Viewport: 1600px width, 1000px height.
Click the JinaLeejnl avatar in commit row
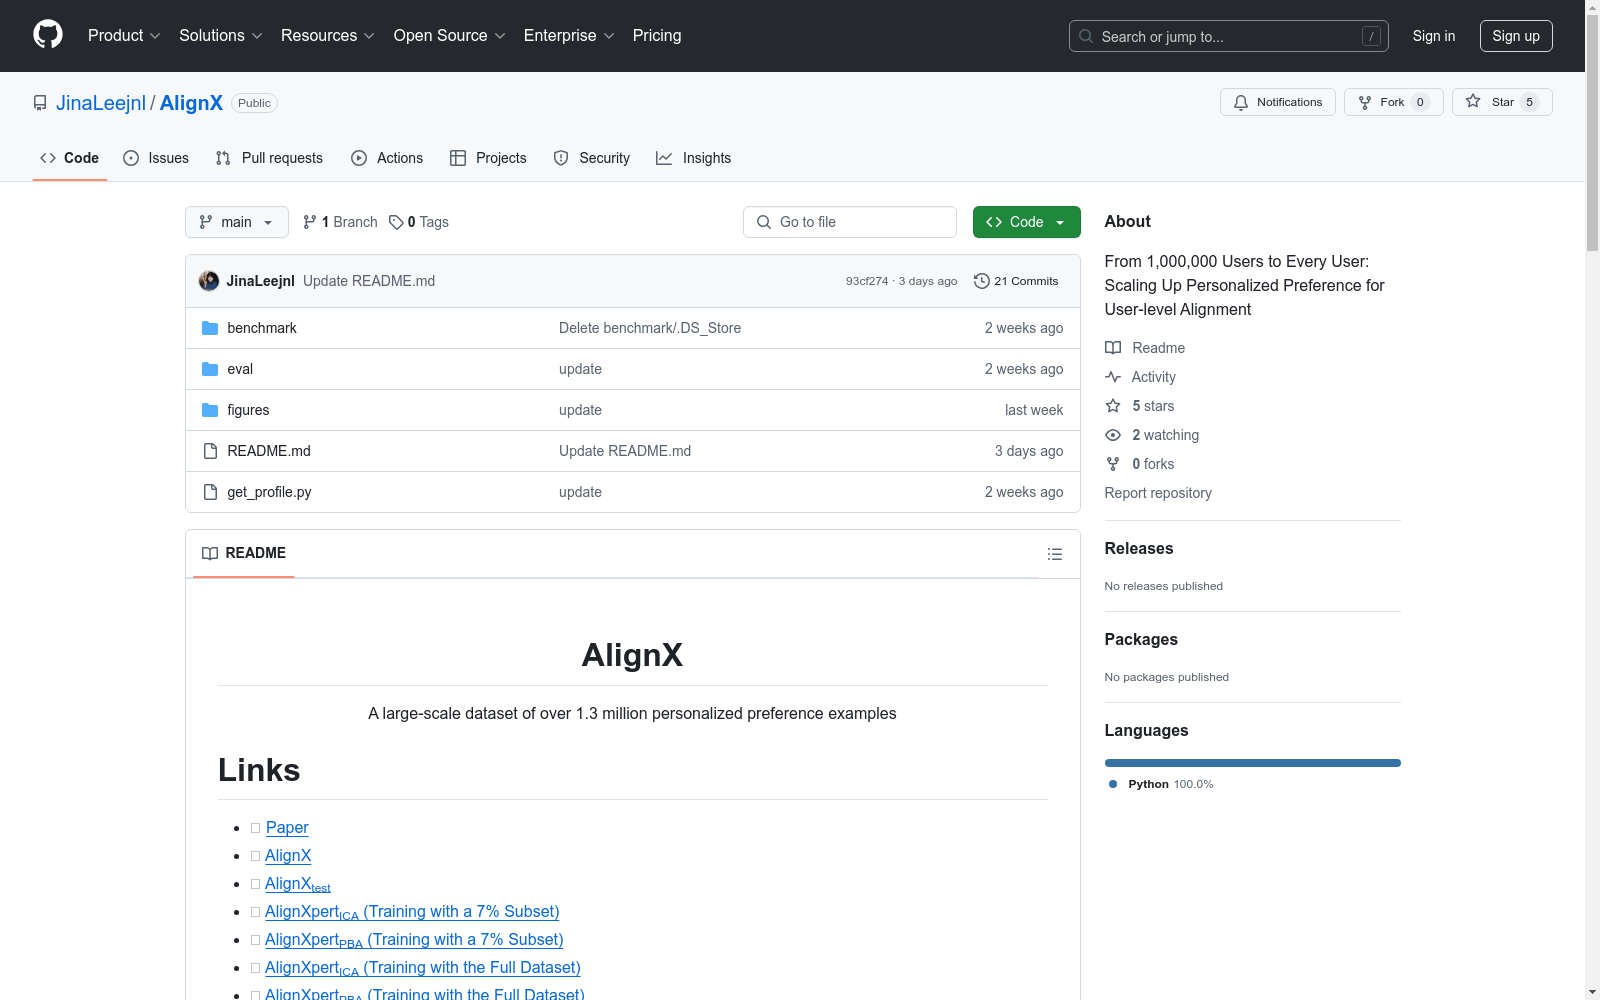(x=209, y=281)
